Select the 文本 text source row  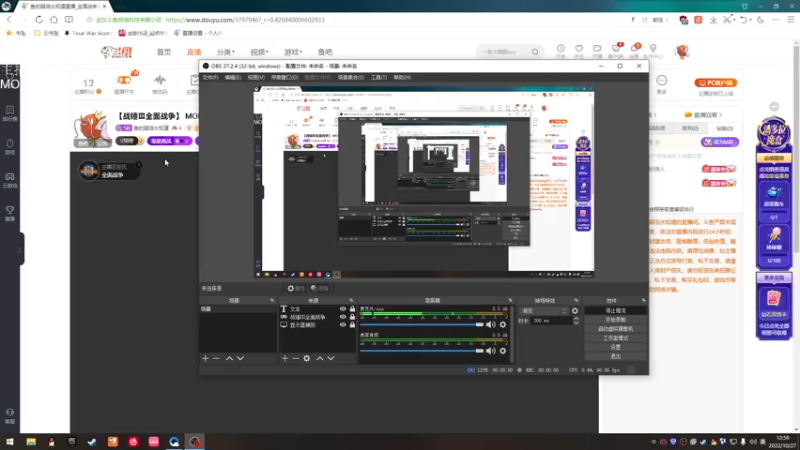click(317, 309)
